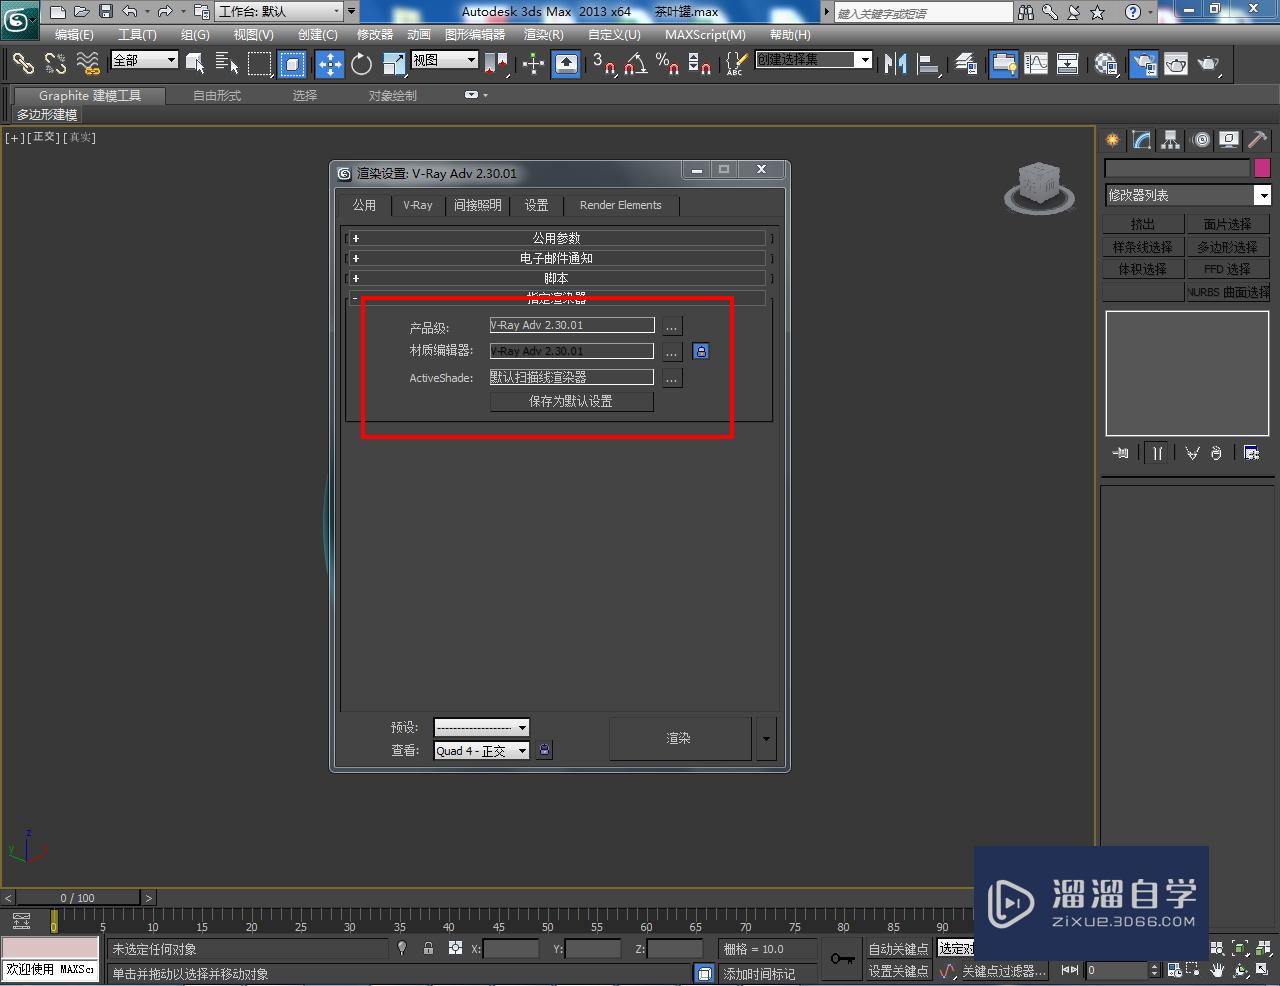The height and width of the screenshot is (986, 1280).
Task: Activate the Select and Scale tool
Action: [394, 64]
